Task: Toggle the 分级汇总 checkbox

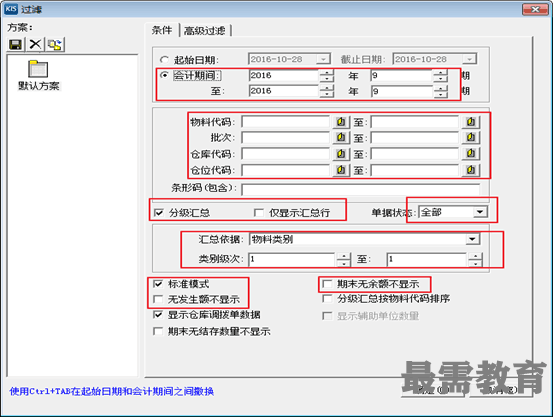Action: pyautogui.click(x=159, y=213)
